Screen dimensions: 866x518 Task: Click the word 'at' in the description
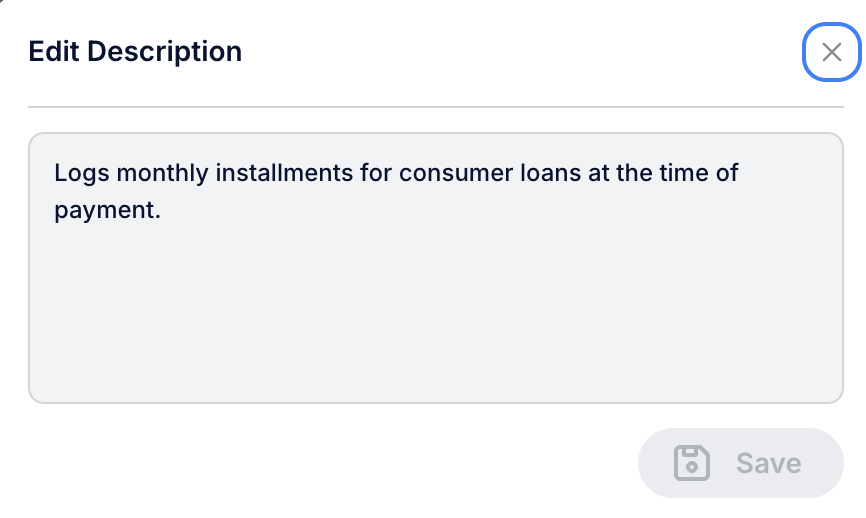pos(598,173)
